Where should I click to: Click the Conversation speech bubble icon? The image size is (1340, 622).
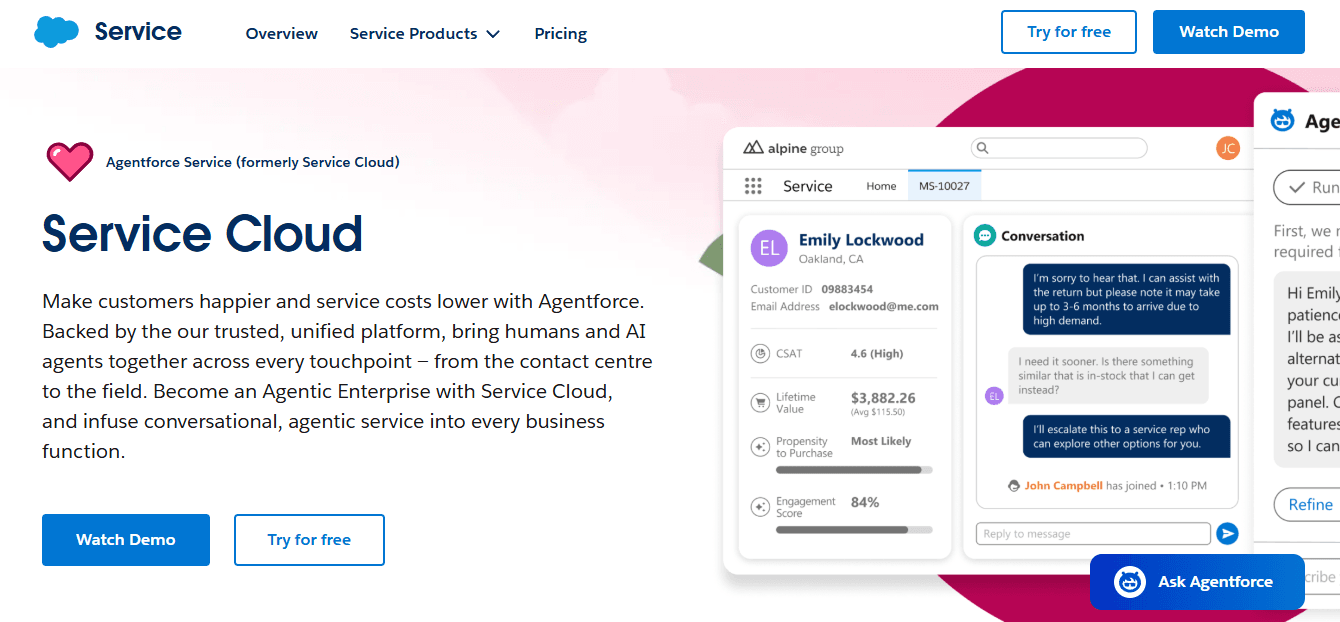(x=986, y=235)
